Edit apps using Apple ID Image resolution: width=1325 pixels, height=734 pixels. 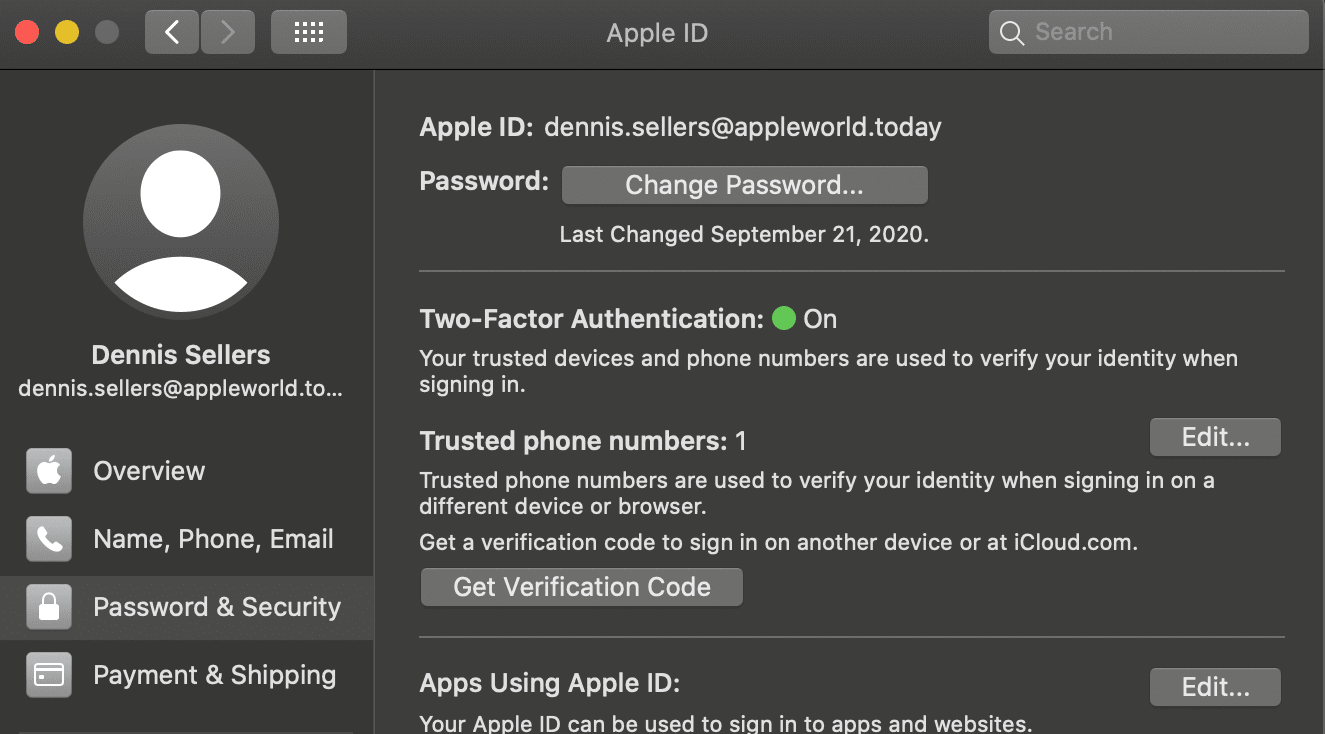coord(1215,687)
